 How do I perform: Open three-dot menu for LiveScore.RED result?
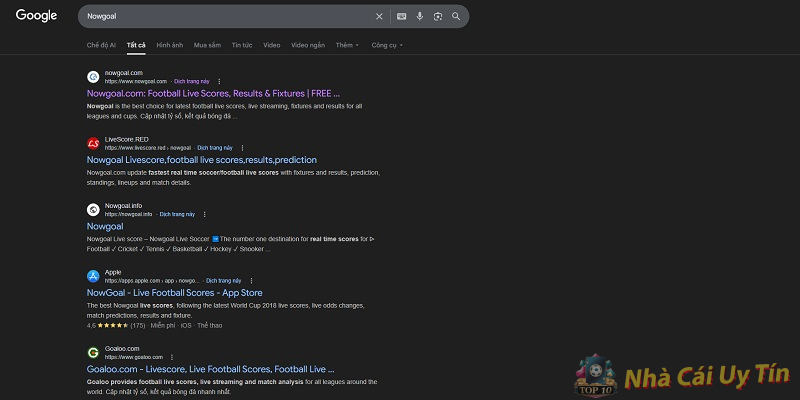(x=241, y=147)
